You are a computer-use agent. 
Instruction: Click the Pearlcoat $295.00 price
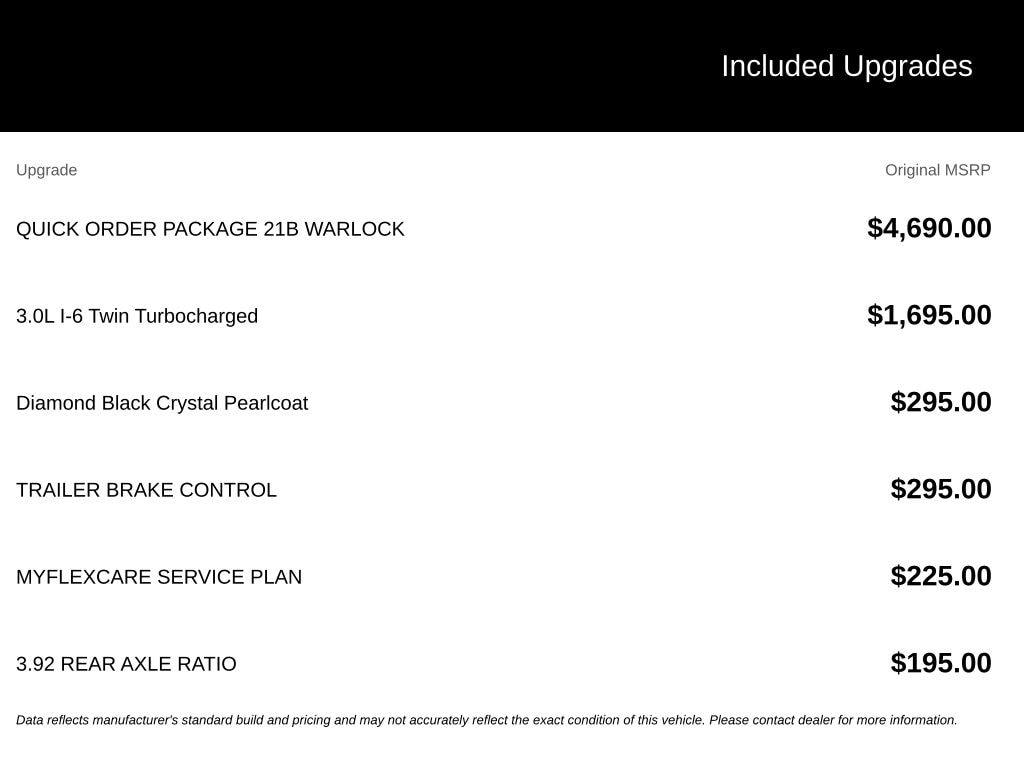(x=941, y=402)
